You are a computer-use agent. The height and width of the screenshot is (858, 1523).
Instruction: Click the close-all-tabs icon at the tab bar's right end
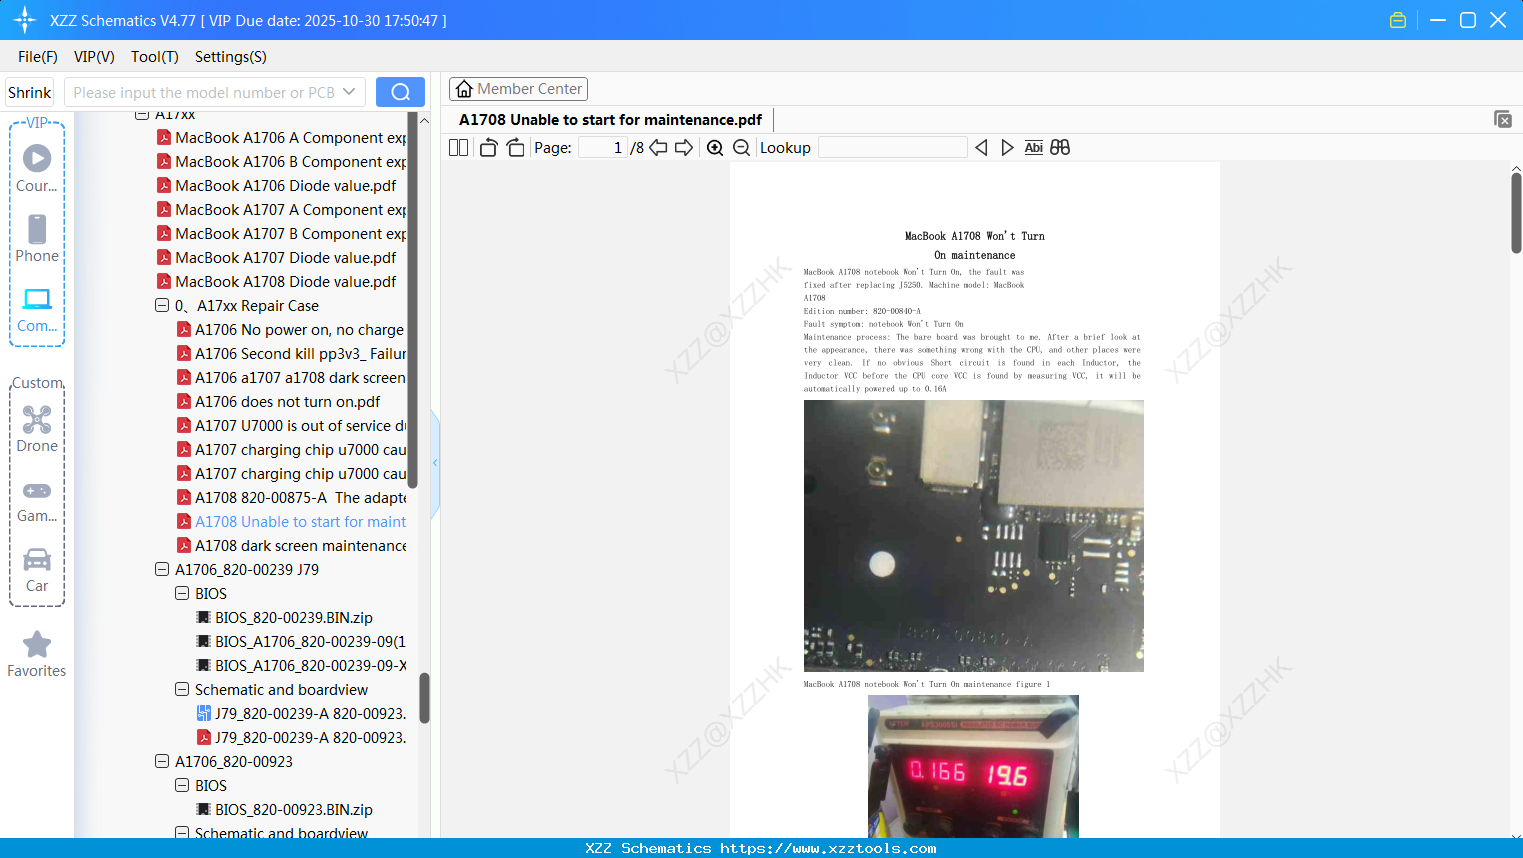click(x=1503, y=119)
